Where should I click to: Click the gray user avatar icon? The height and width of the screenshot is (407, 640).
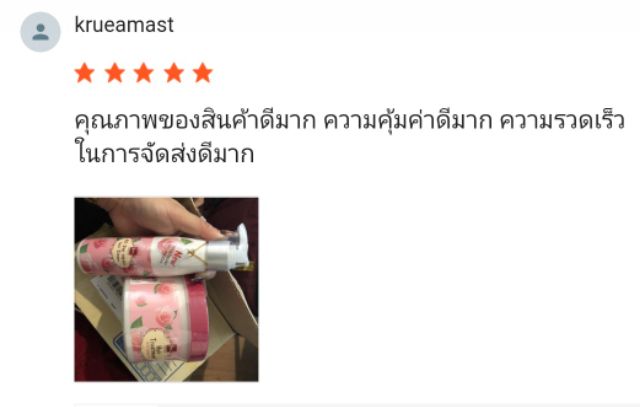[x=40, y=32]
